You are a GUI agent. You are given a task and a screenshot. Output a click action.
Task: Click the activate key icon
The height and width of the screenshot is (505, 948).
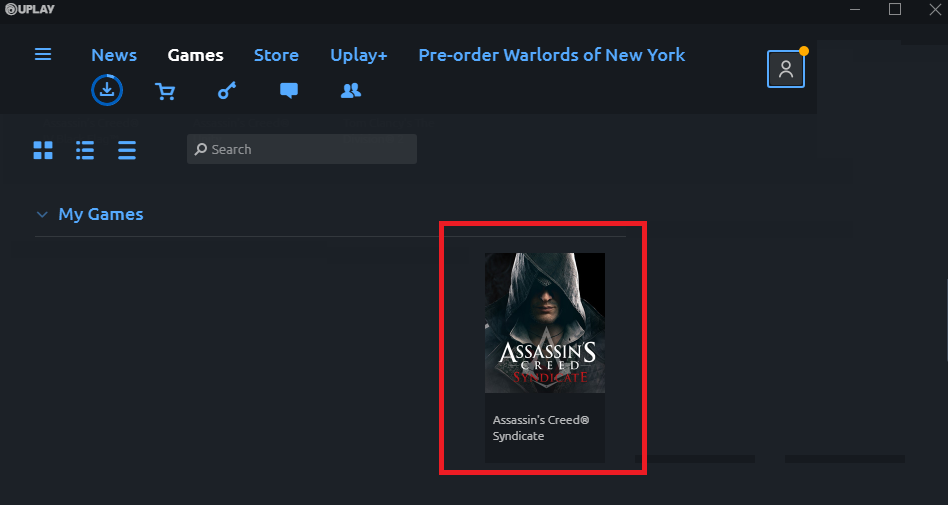point(227,91)
